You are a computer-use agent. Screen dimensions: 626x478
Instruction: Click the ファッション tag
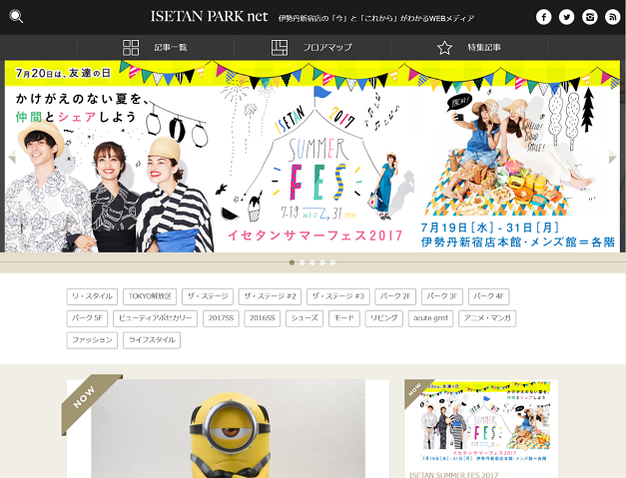92,340
